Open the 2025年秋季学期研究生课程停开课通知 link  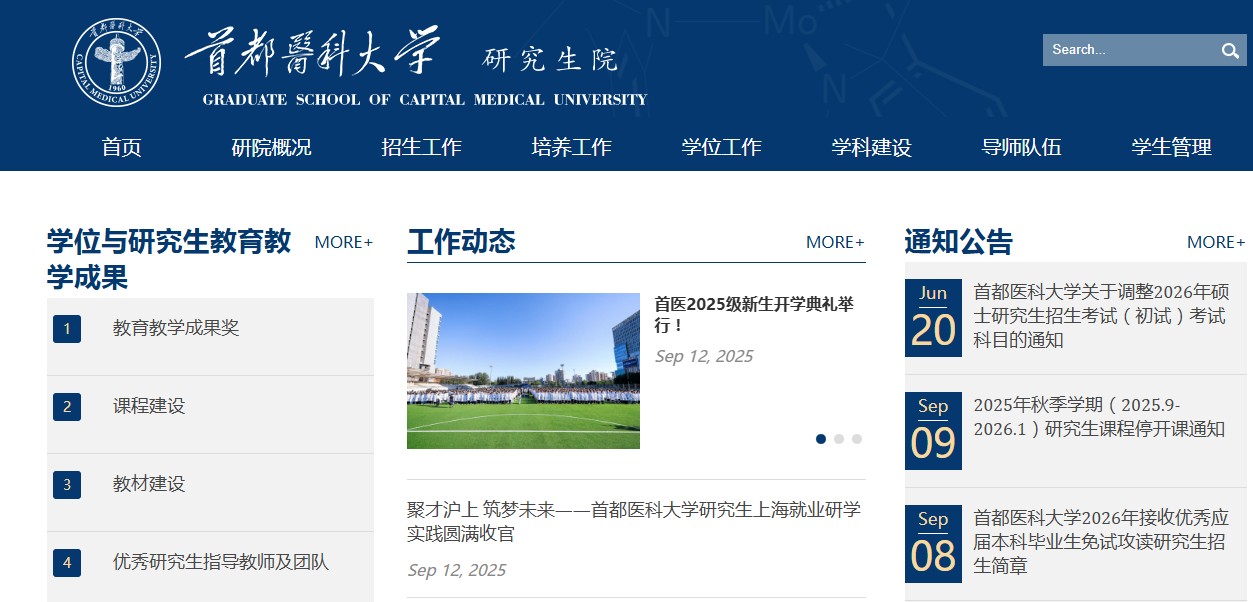coord(1098,417)
